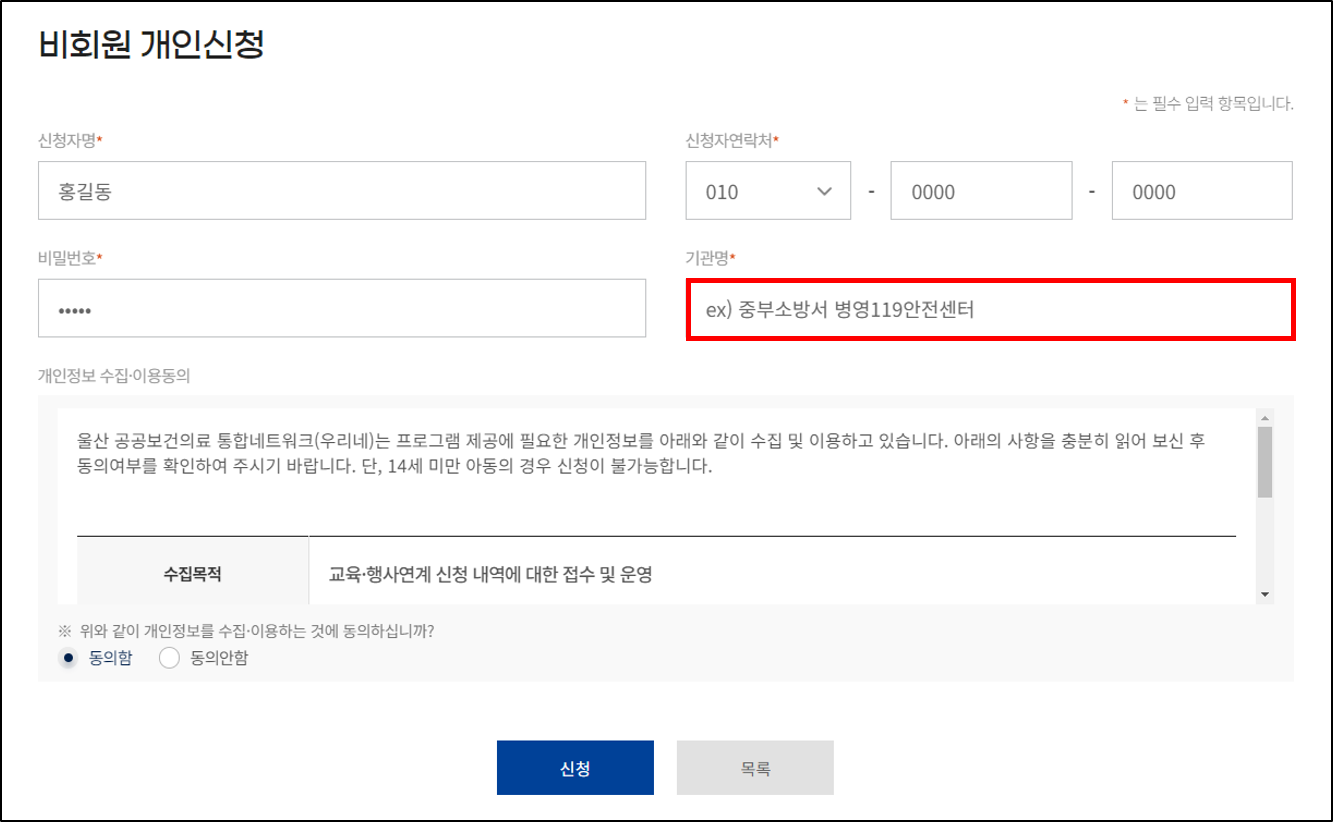Viewport: 1333px width, 822px height.
Task: Click the 필수 입력 항목입니다 note
Action: [x=1208, y=103]
